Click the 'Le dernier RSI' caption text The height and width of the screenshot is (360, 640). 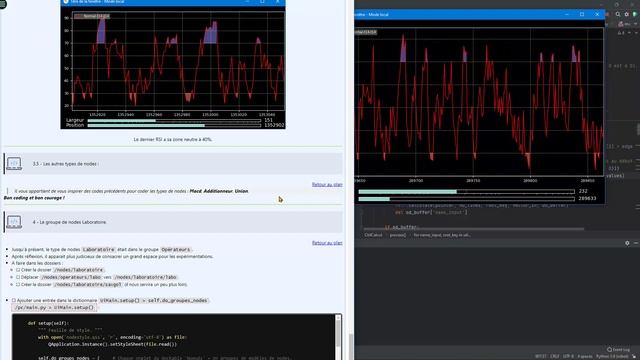pyautogui.click(x=173, y=139)
